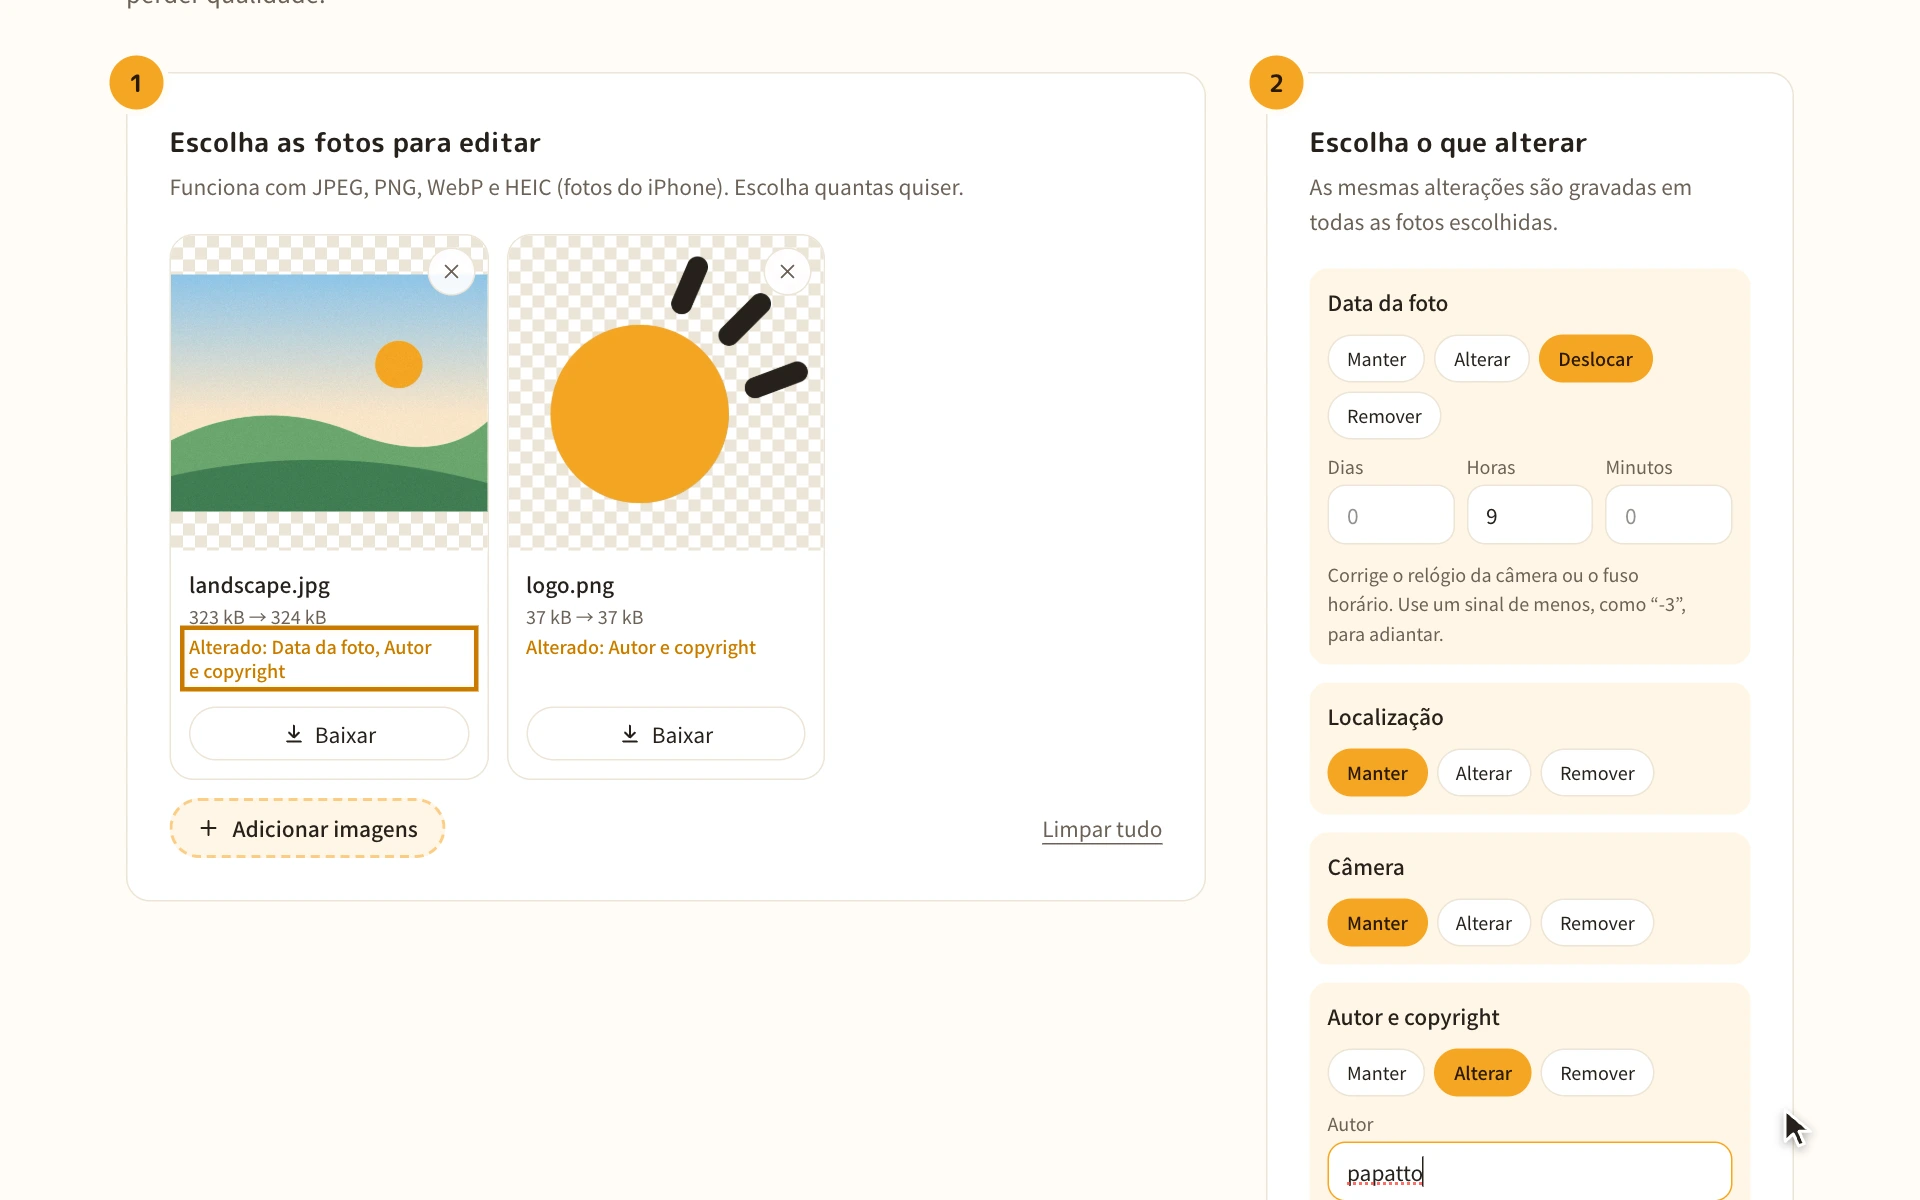Remove logo.png using its X icon
Viewport: 1920px width, 1200px height.
coord(787,272)
